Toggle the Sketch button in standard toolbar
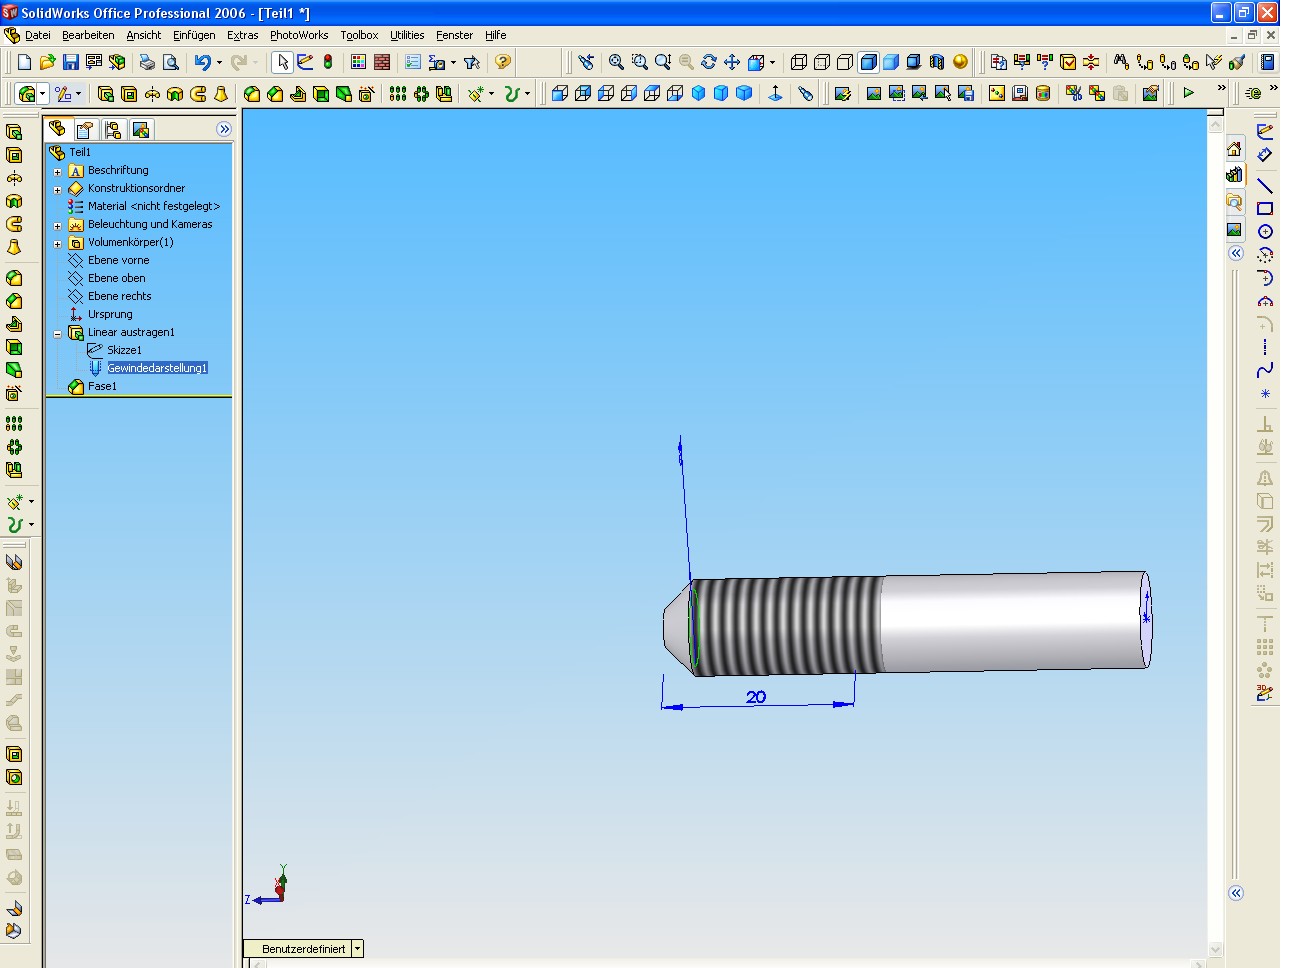 click(x=305, y=62)
